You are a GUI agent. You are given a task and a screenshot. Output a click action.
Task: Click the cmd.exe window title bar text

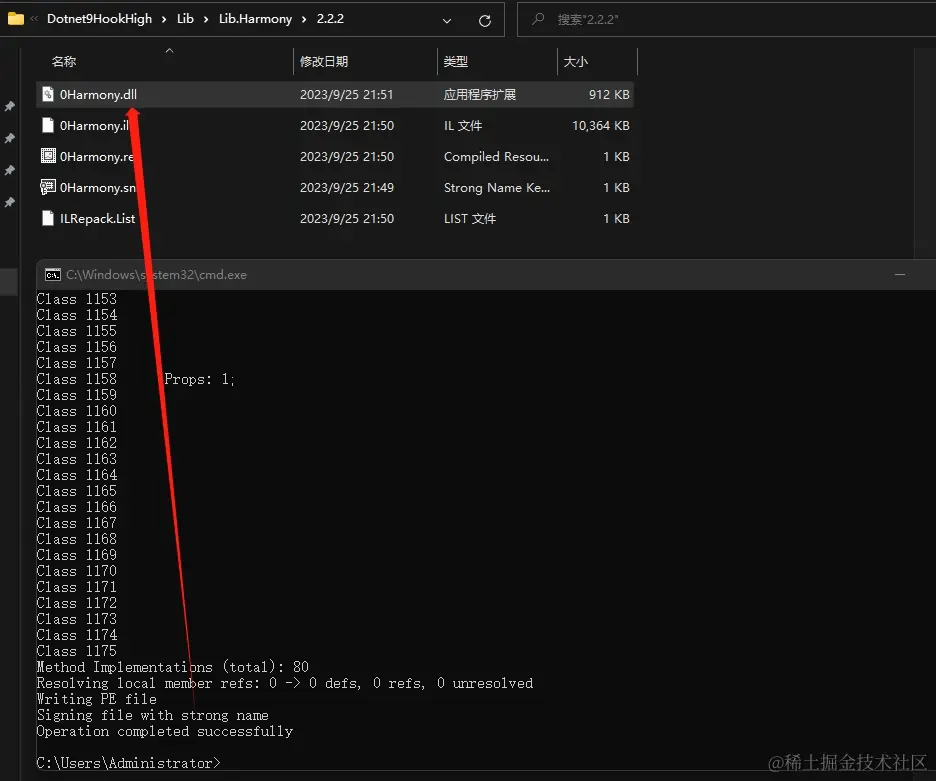[x=156, y=275]
